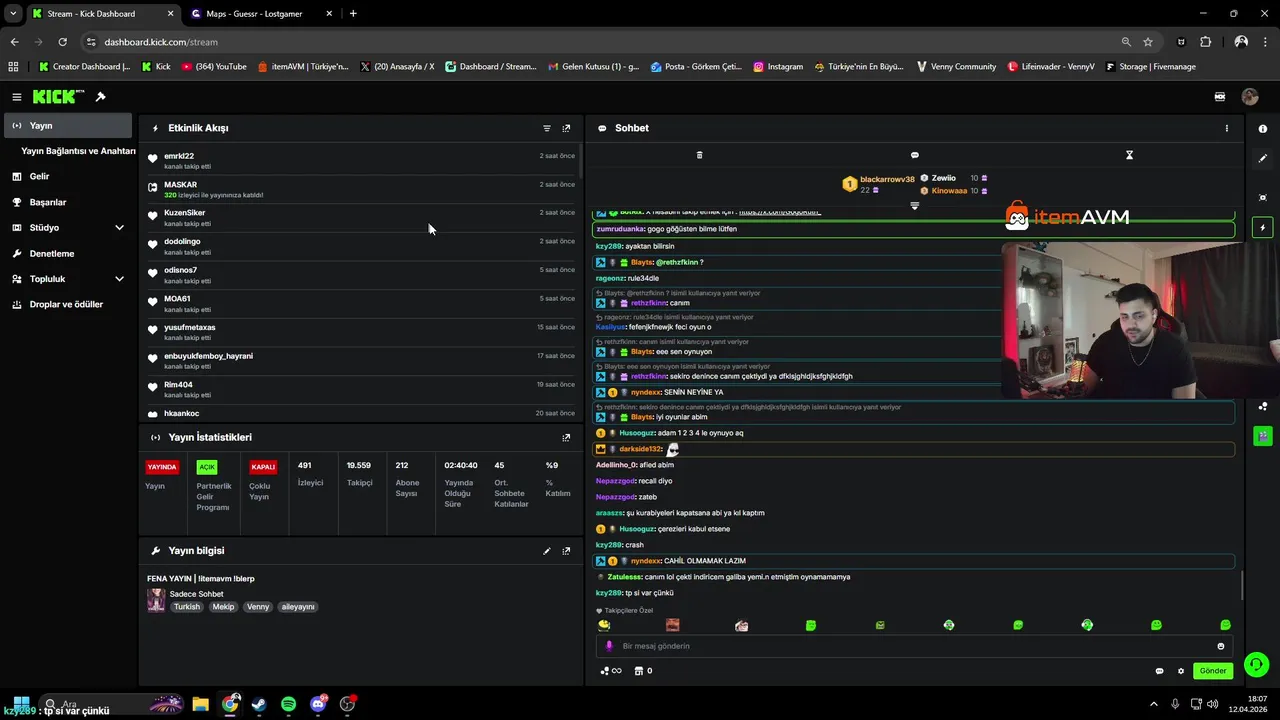Viewport: 1280px width, 720px height.
Task: Send message with Gönder button
Action: coord(1213,671)
